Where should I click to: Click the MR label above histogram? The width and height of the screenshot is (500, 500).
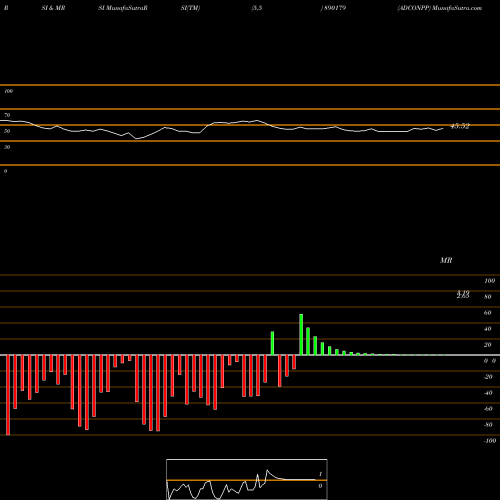click(x=446, y=260)
